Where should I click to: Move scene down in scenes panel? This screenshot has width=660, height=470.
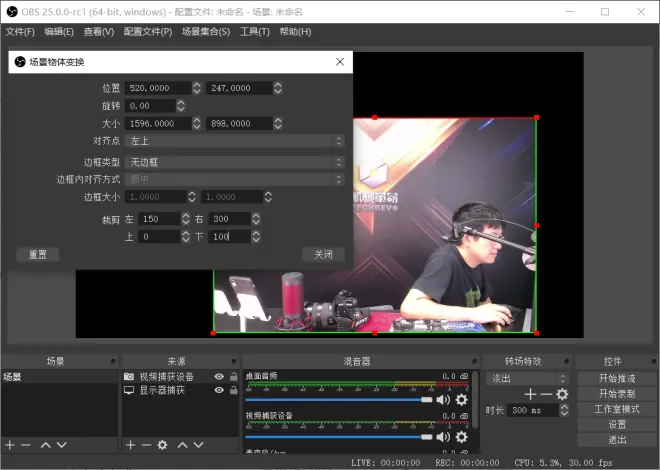61,445
